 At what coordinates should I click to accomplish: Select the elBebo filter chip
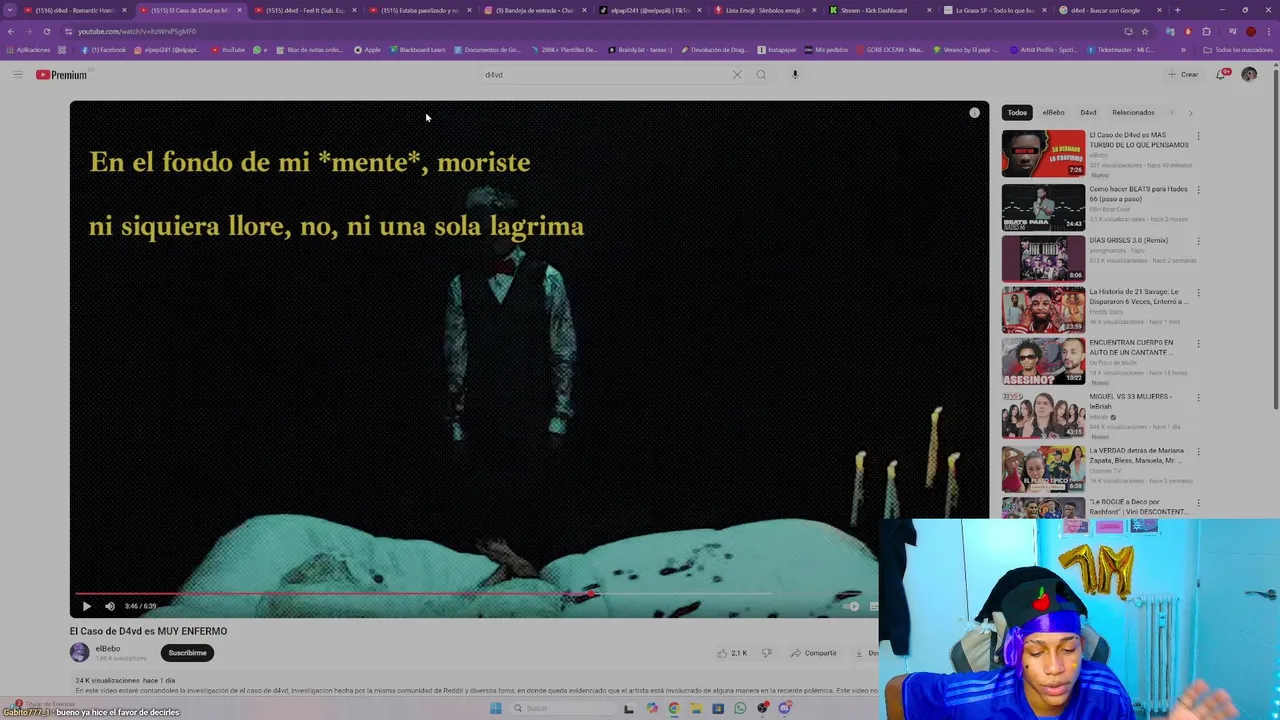pyautogui.click(x=1054, y=113)
